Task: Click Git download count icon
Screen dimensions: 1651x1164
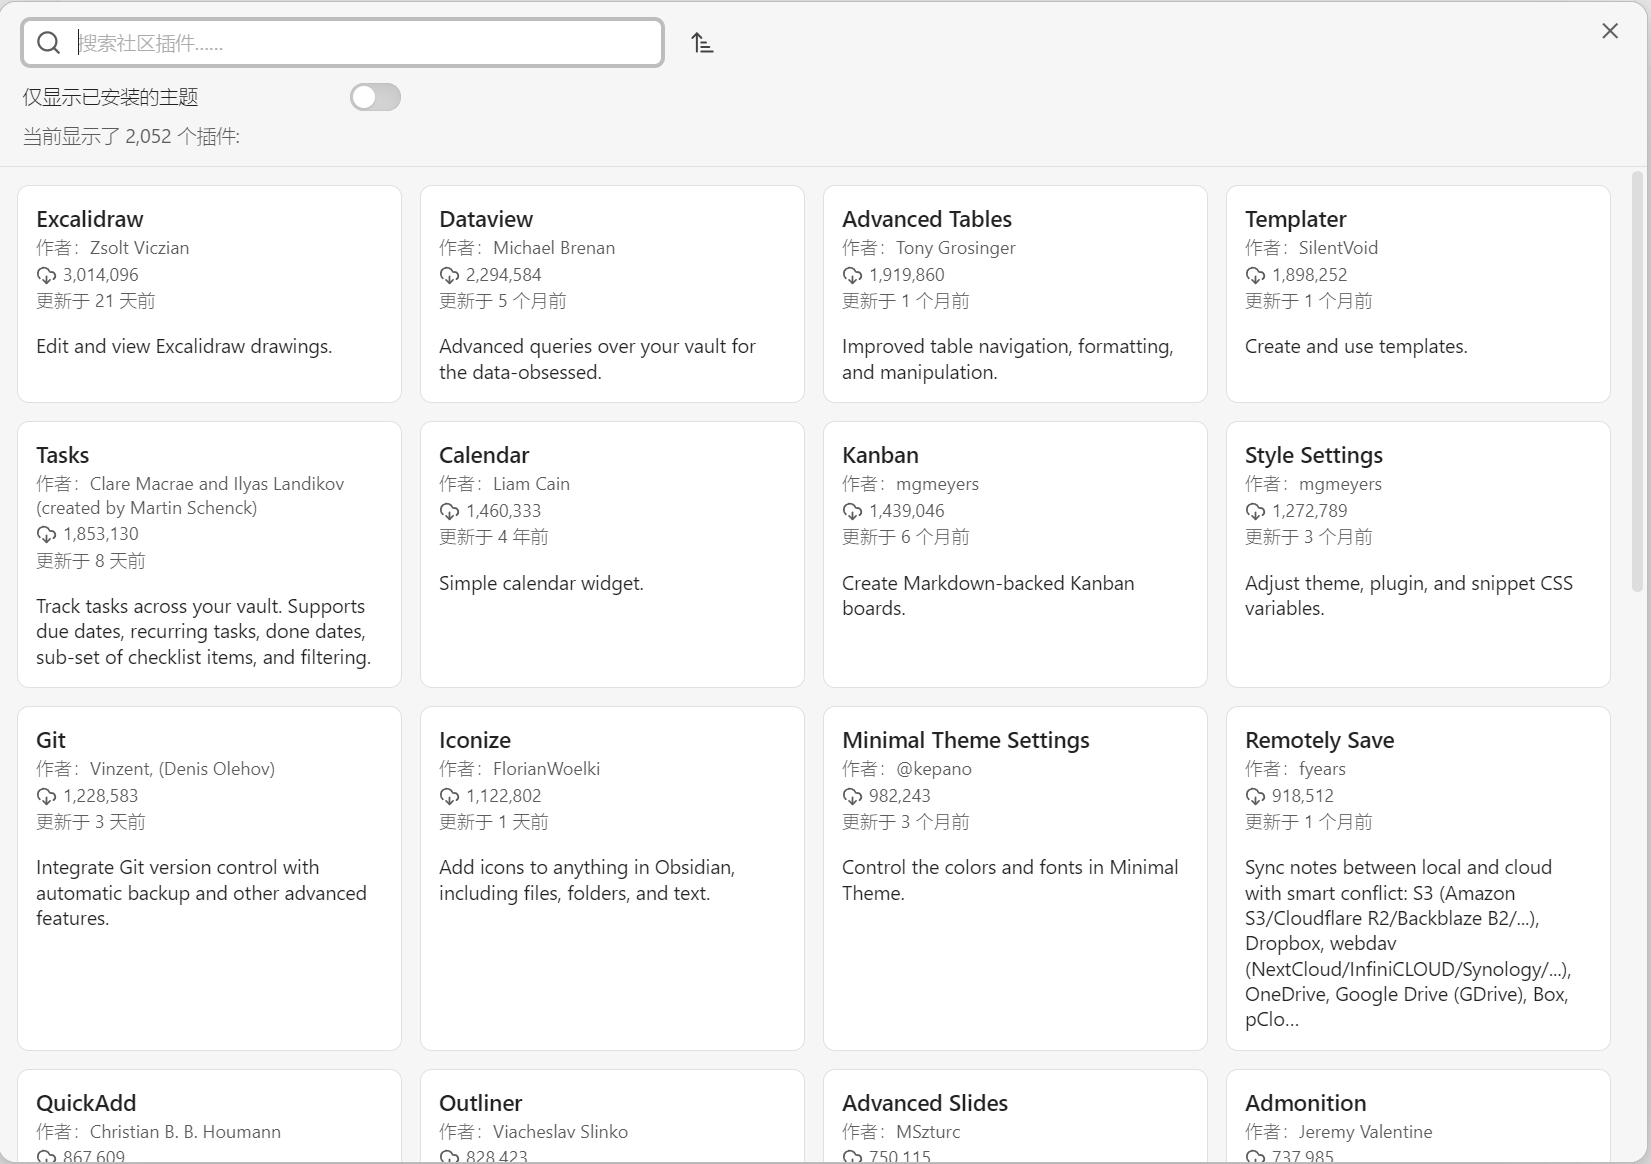Action: pyautogui.click(x=46, y=796)
